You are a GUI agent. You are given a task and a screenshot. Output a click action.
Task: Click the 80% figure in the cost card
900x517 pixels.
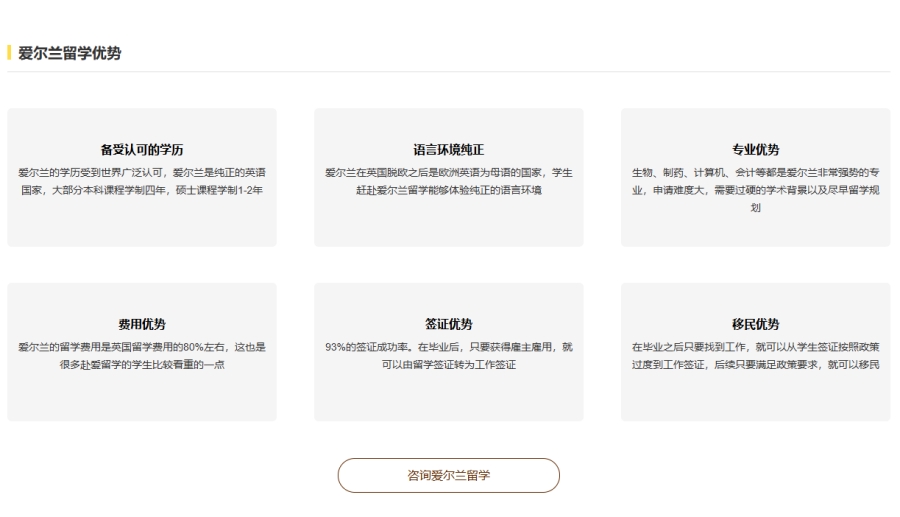[184, 347]
